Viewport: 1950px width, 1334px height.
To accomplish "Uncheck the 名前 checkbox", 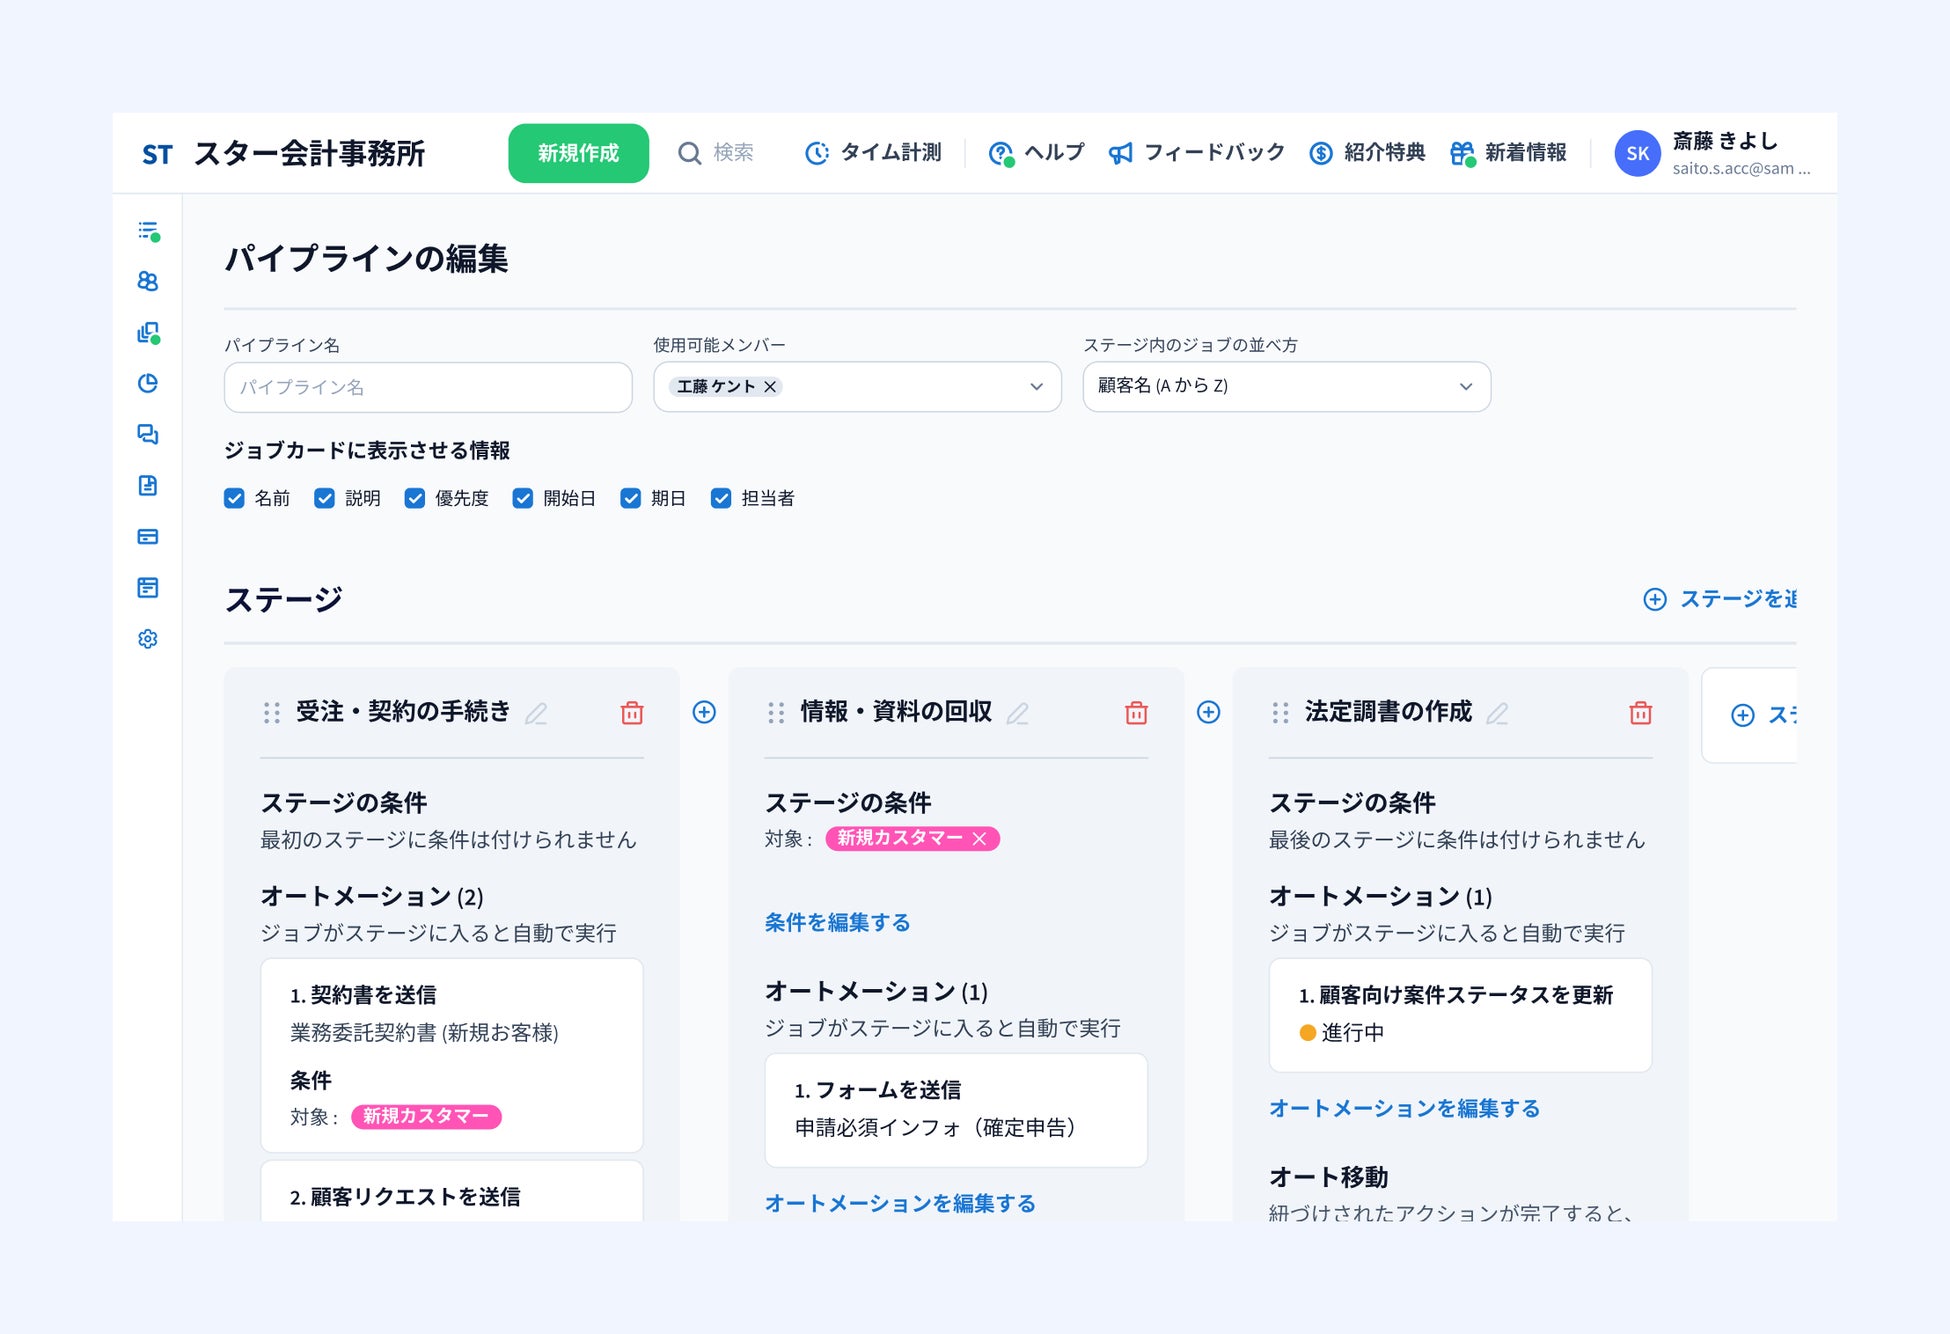I will point(235,498).
